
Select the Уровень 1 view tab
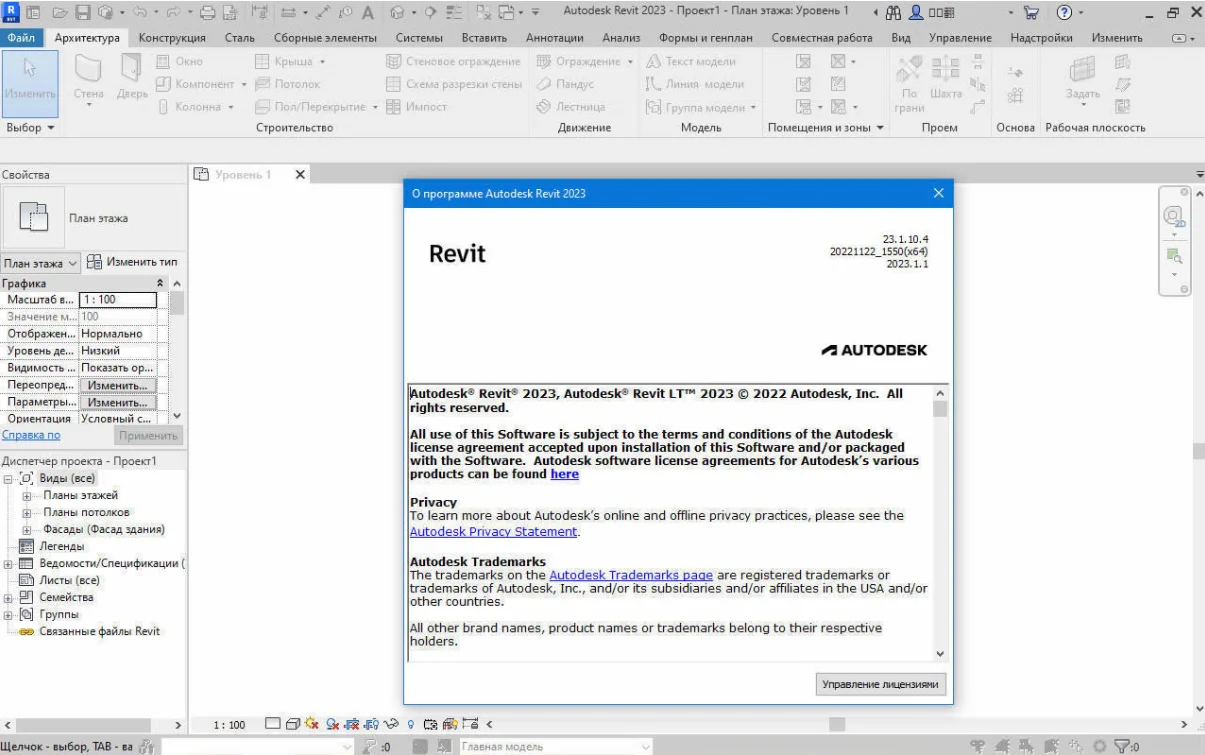point(241,174)
